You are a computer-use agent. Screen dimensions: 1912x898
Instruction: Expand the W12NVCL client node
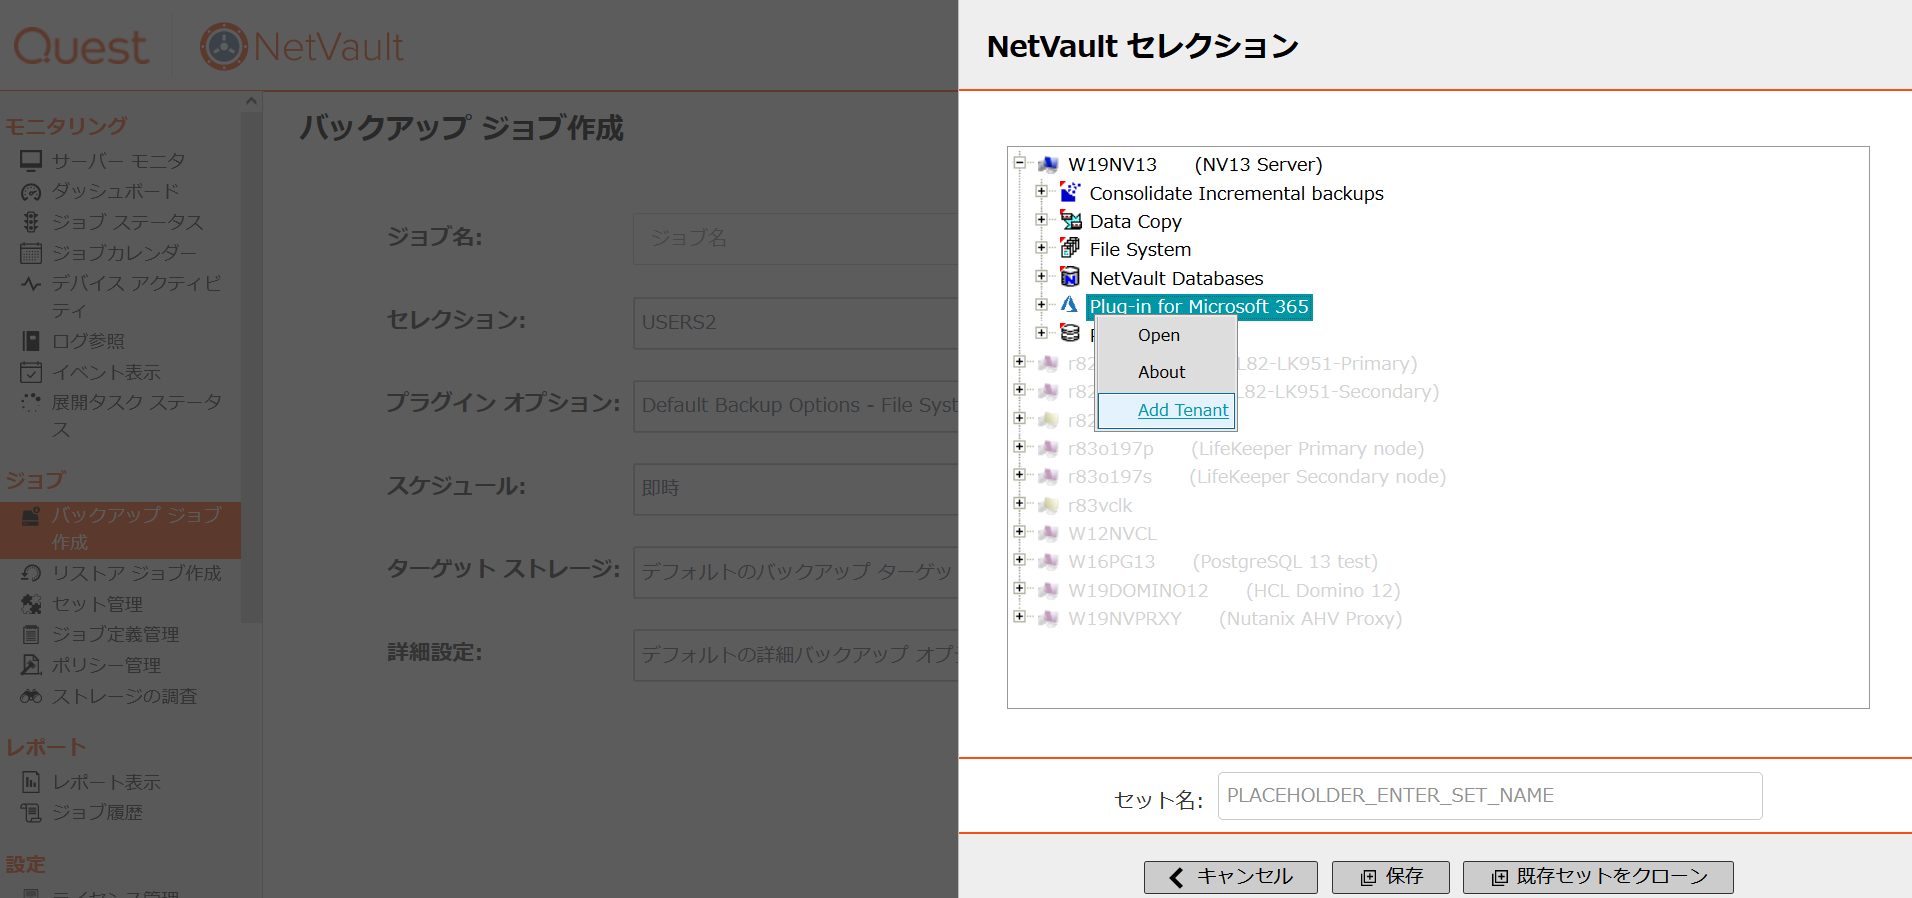tap(1020, 532)
